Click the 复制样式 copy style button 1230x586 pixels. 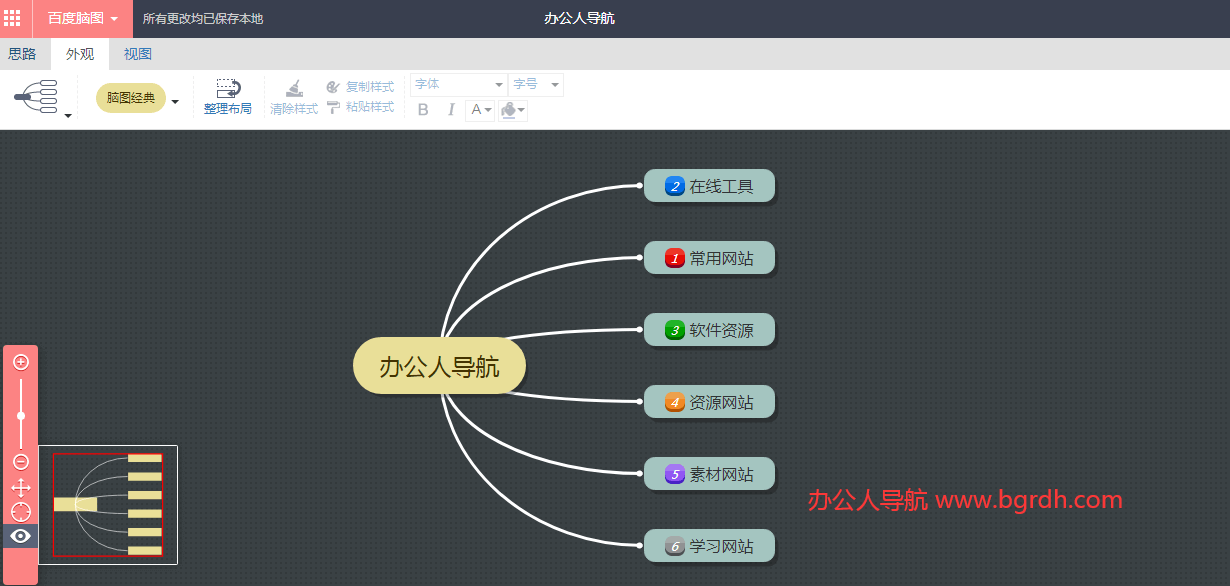click(360, 87)
